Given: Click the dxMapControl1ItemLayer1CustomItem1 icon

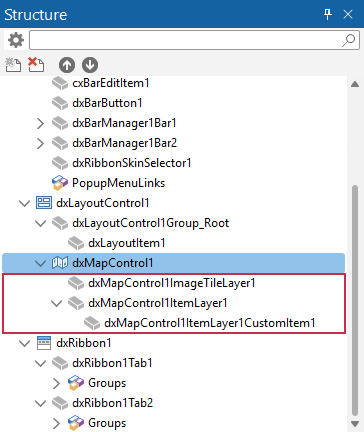Looking at the screenshot, I should 92,323.
